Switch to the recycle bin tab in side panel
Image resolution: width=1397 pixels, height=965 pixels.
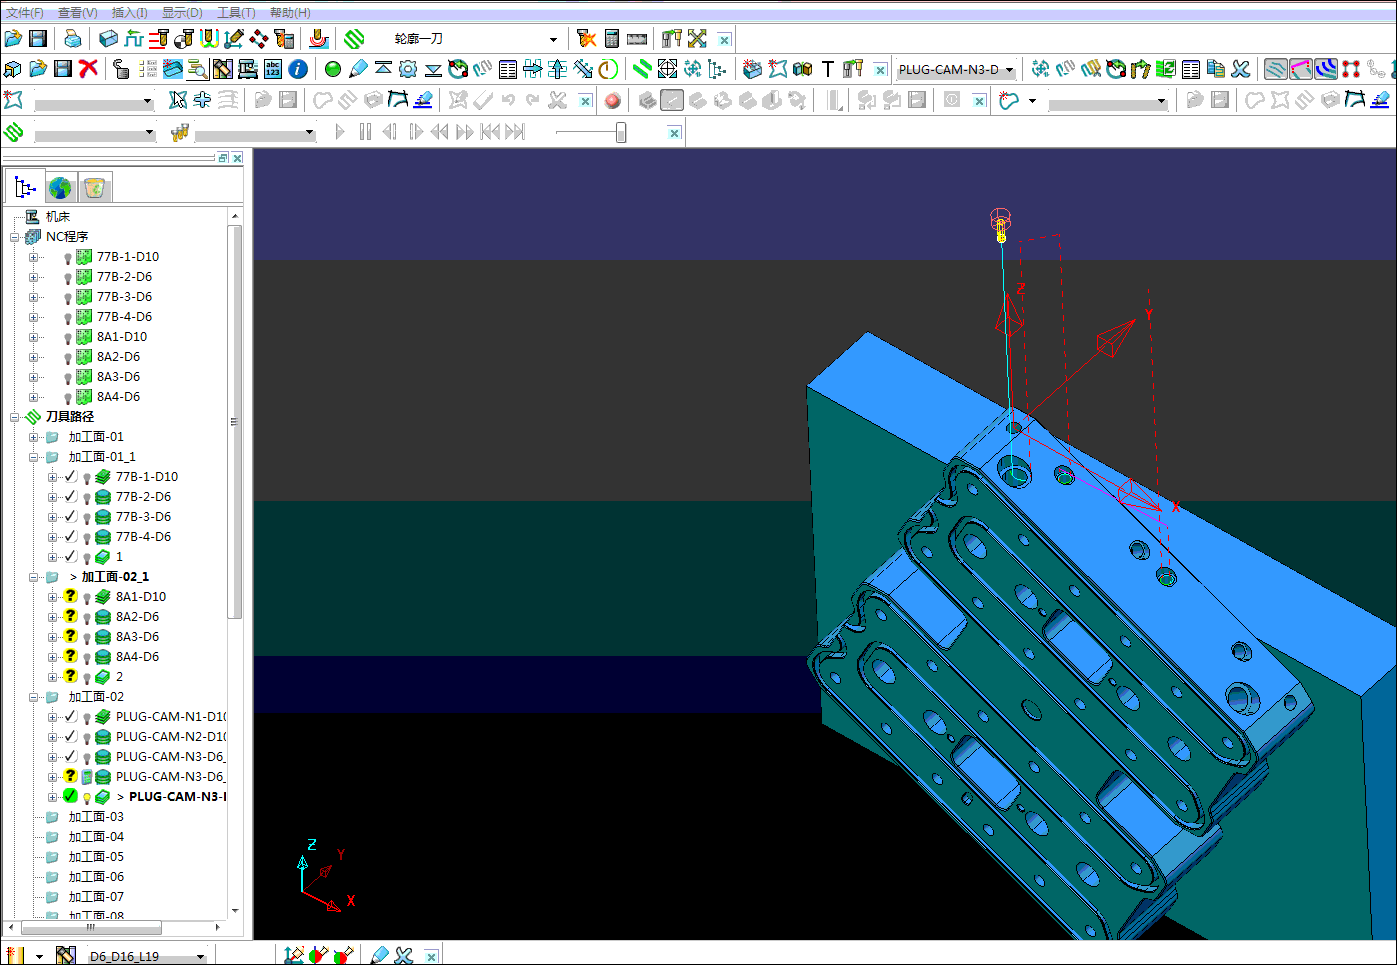(x=94, y=187)
